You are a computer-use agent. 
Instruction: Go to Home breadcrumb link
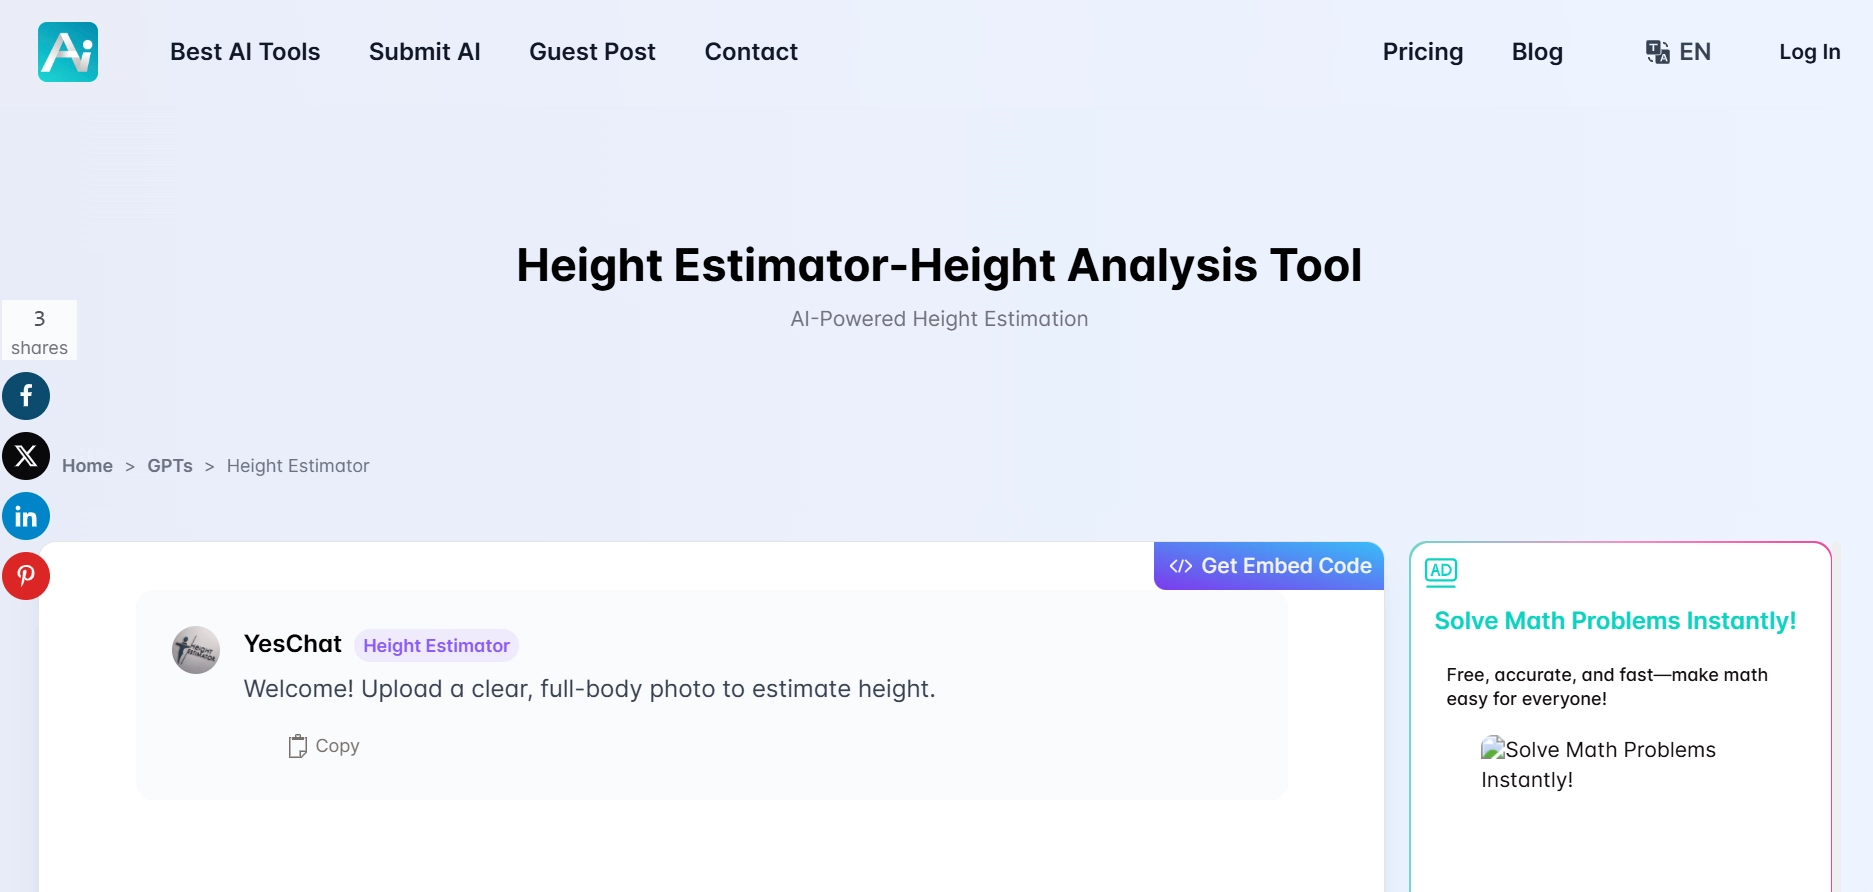[87, 466]
